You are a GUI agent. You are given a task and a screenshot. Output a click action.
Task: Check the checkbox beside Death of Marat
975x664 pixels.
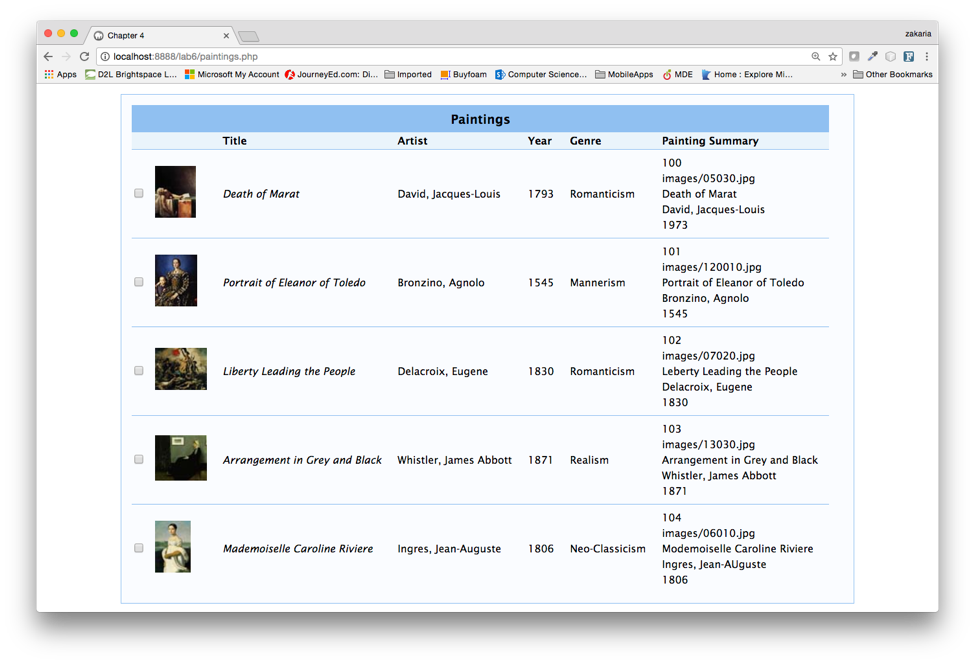[138, 193]
